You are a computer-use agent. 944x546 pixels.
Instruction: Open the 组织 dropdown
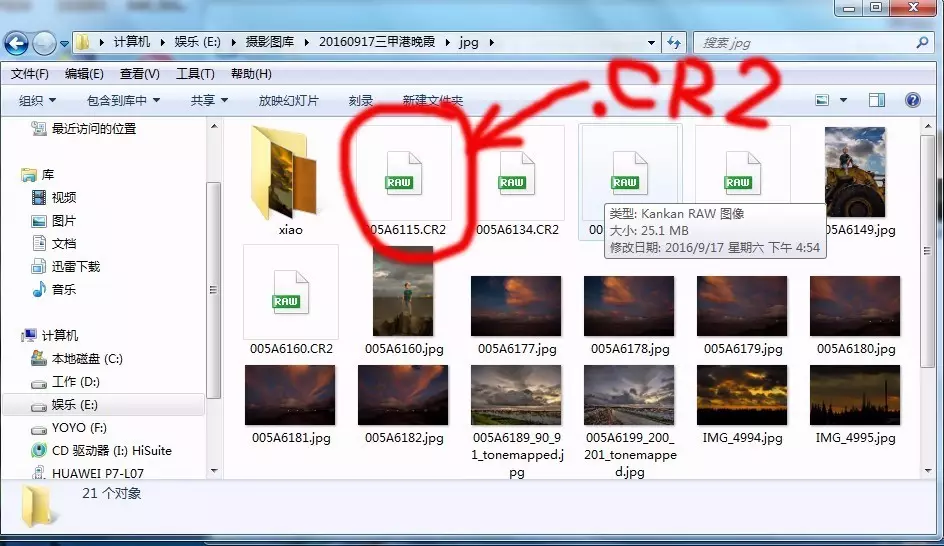[37, 101]
